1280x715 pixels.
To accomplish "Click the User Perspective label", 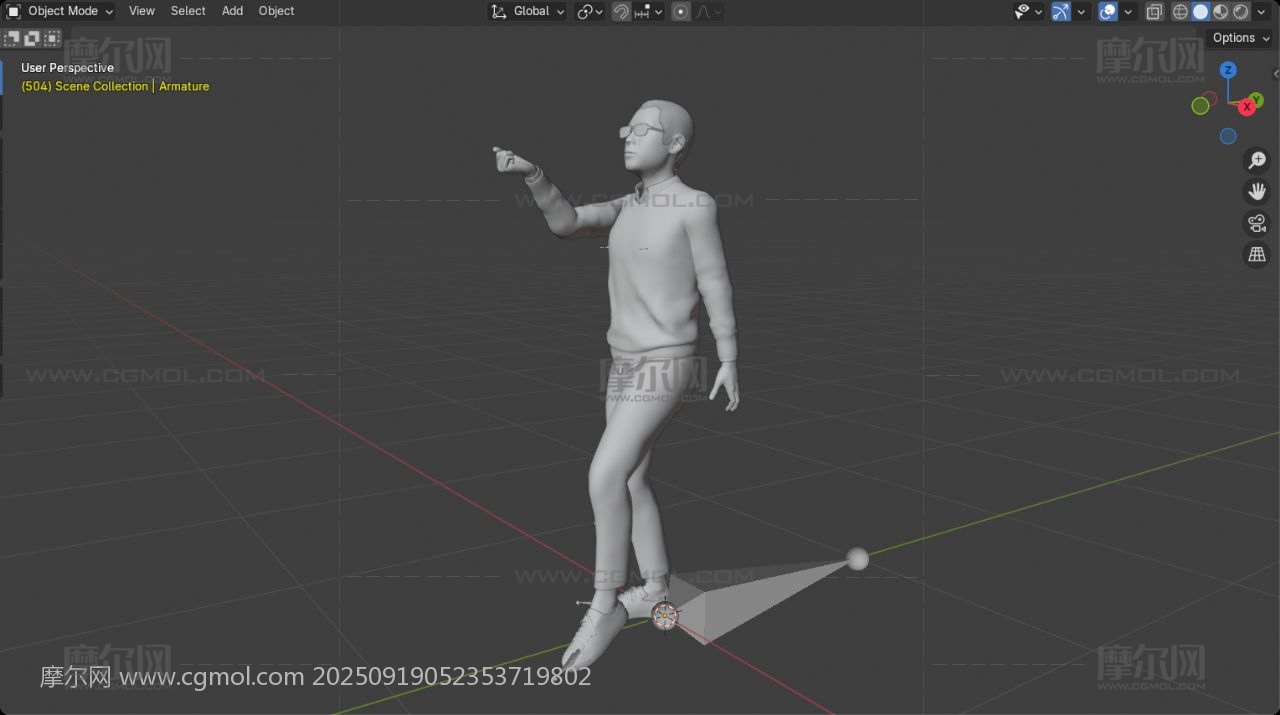I will click(67, 68).
